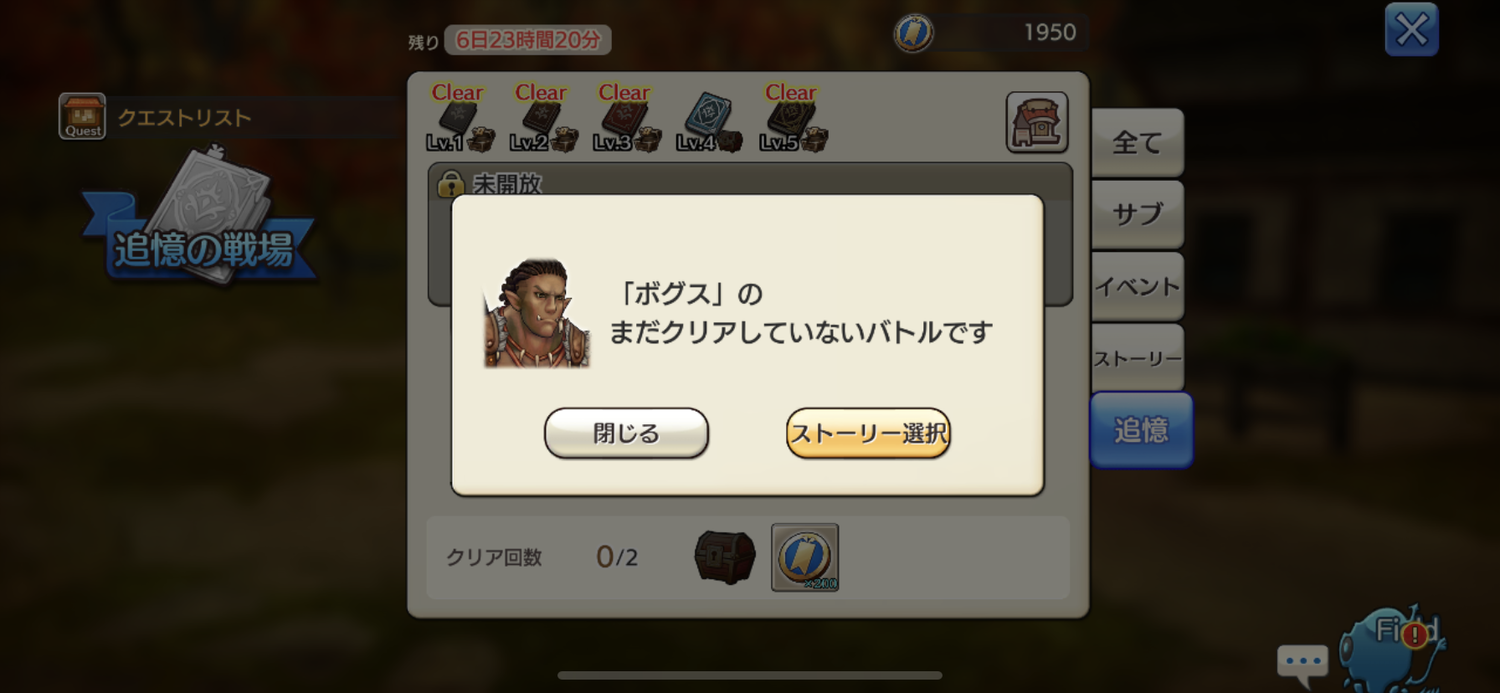Click the treasure chest reward icon
Viewport: 1500px width, 693px height.
(725, 557)
